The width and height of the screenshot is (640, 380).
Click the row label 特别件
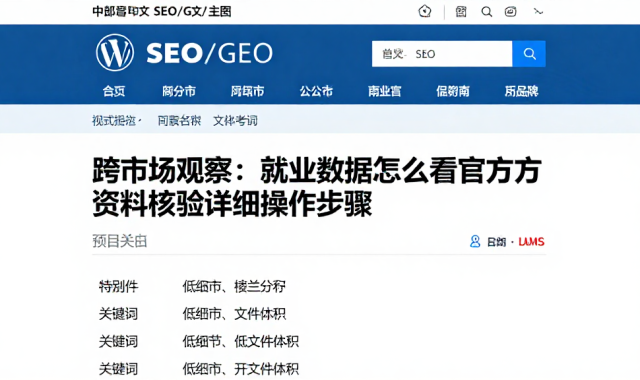coord(118,286)
